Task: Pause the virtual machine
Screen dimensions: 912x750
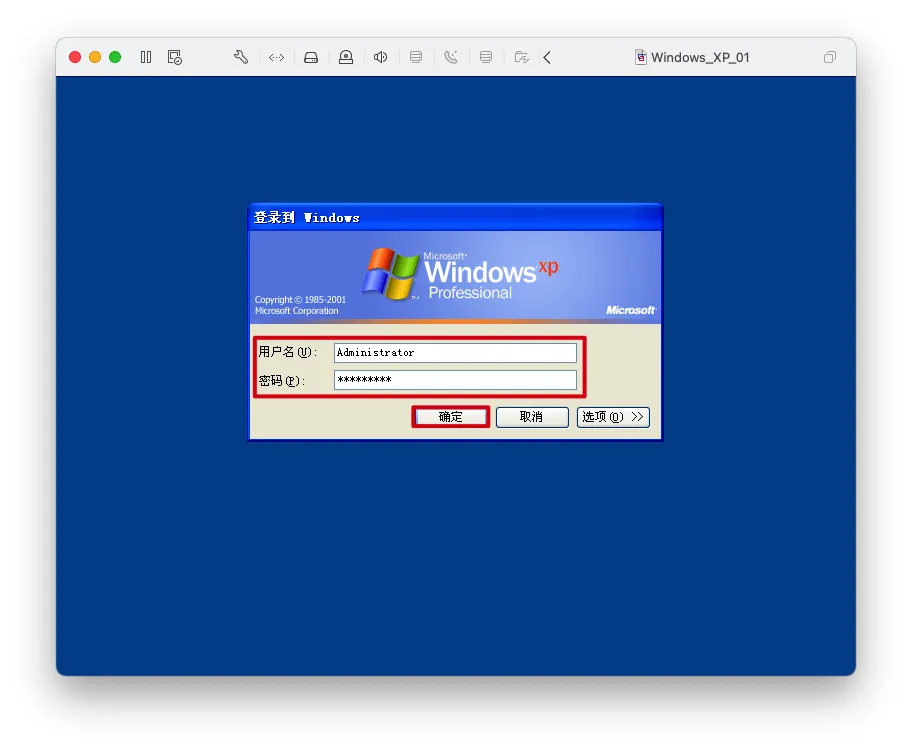Action: (146, 57)
